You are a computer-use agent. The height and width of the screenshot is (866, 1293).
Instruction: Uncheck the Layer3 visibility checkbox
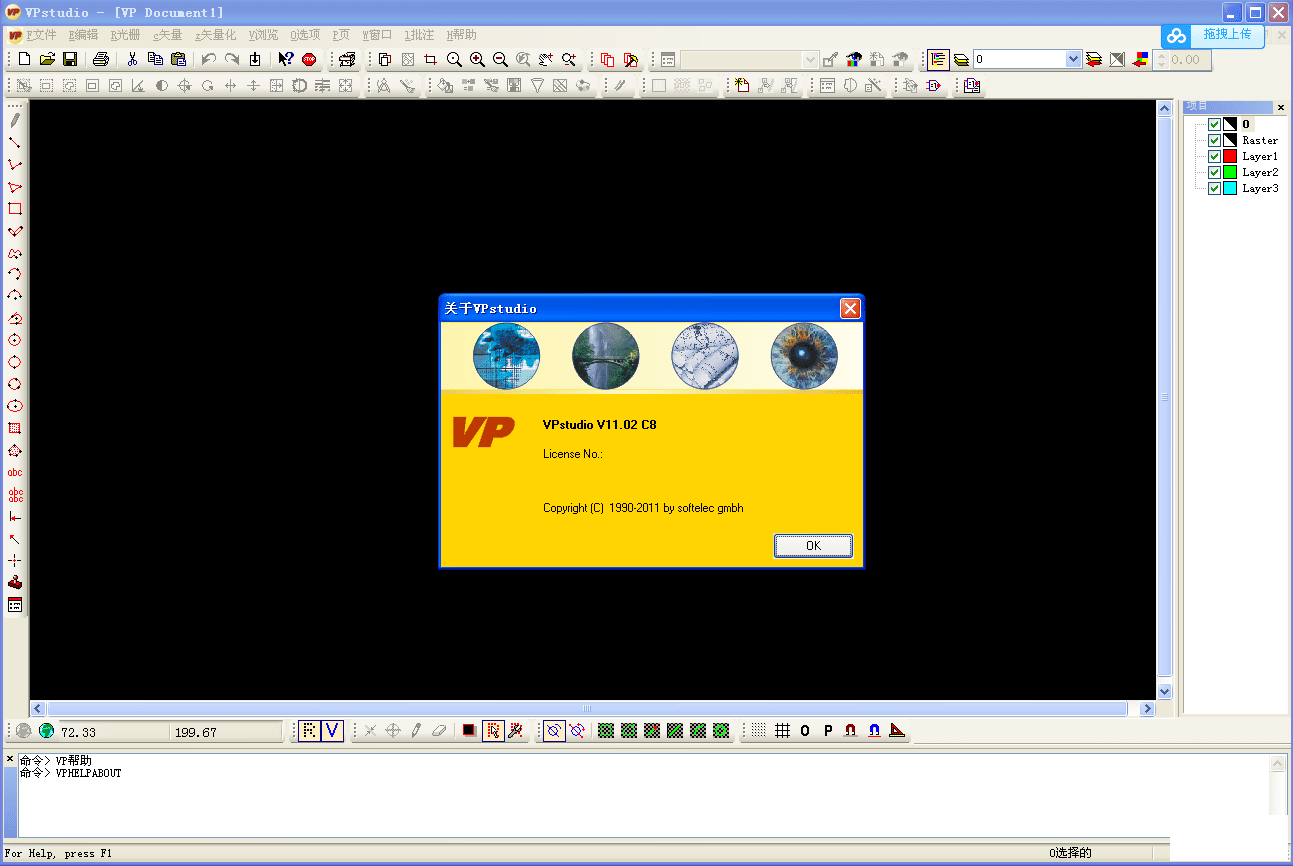[x=1214, y=188]
